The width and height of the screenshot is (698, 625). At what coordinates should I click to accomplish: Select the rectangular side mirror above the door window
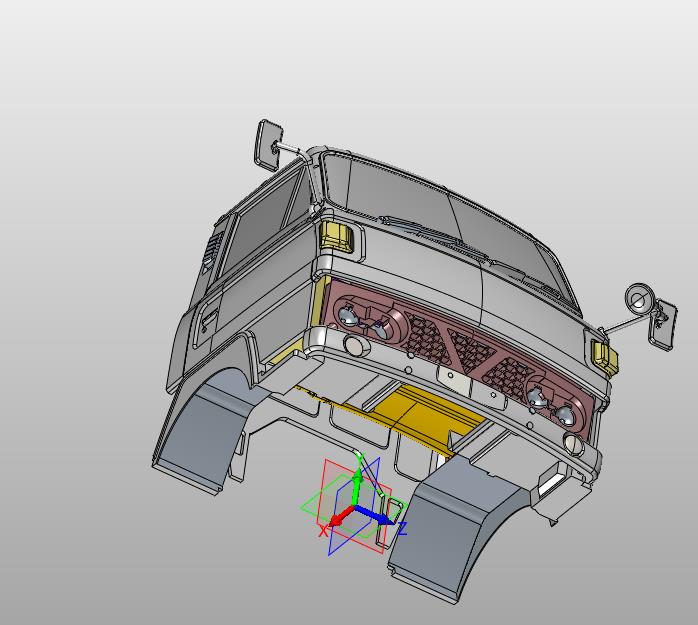pyautogui.click(x=268, y=145)
